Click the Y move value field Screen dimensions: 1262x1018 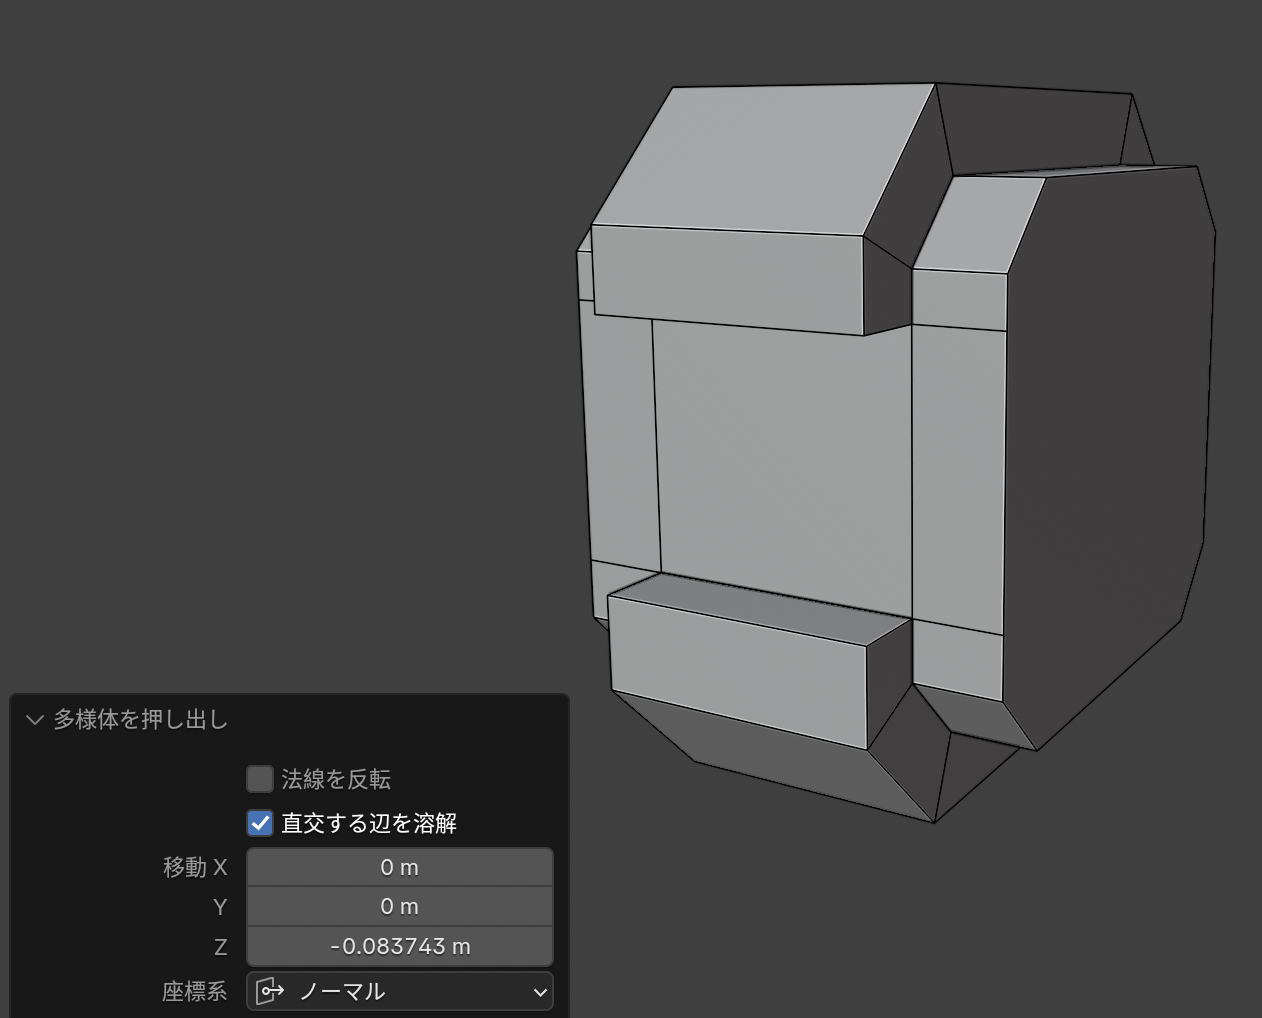[399, 906]
